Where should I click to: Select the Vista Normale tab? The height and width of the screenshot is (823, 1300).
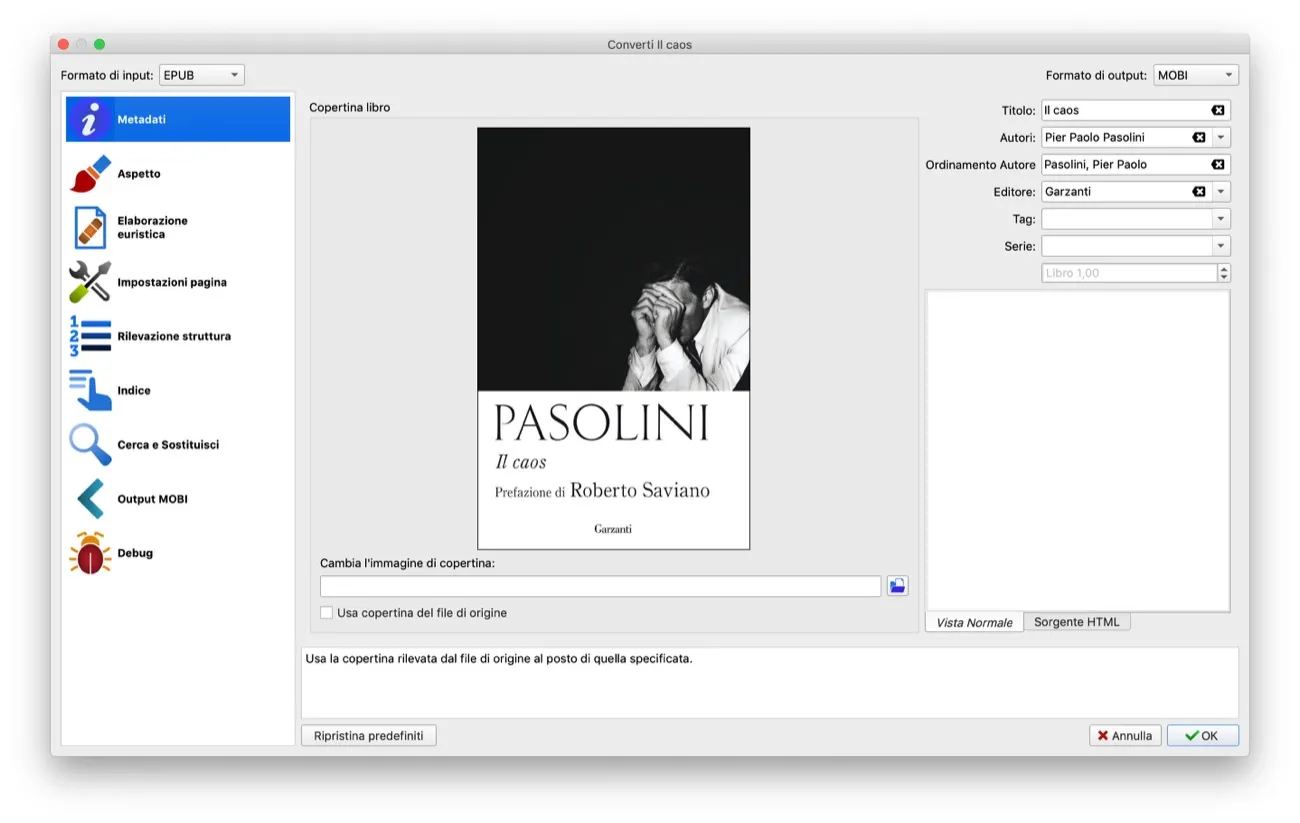click(x=973, y=621)
